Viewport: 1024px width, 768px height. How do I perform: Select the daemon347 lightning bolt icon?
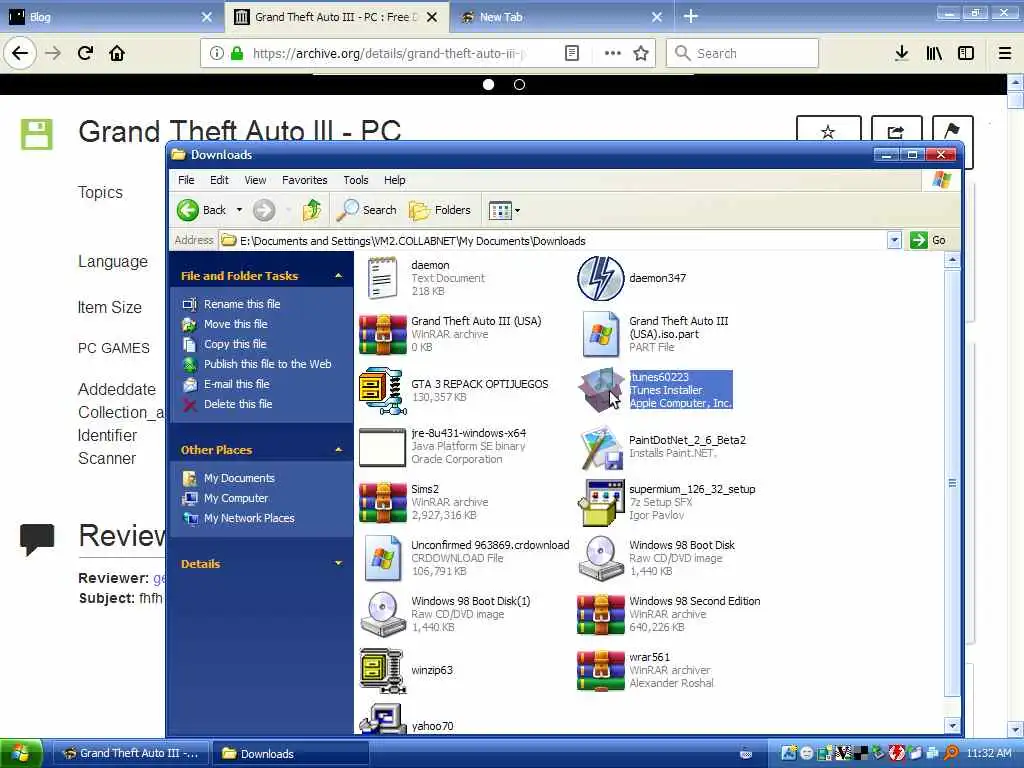[600, 278]
